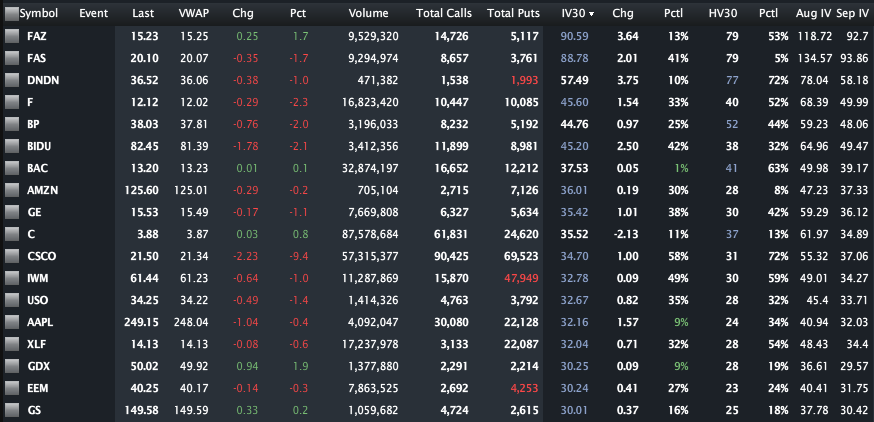Click GDX's green change 0.94
874x422 pixels.
pyautogui.click(x=247, y=366)
